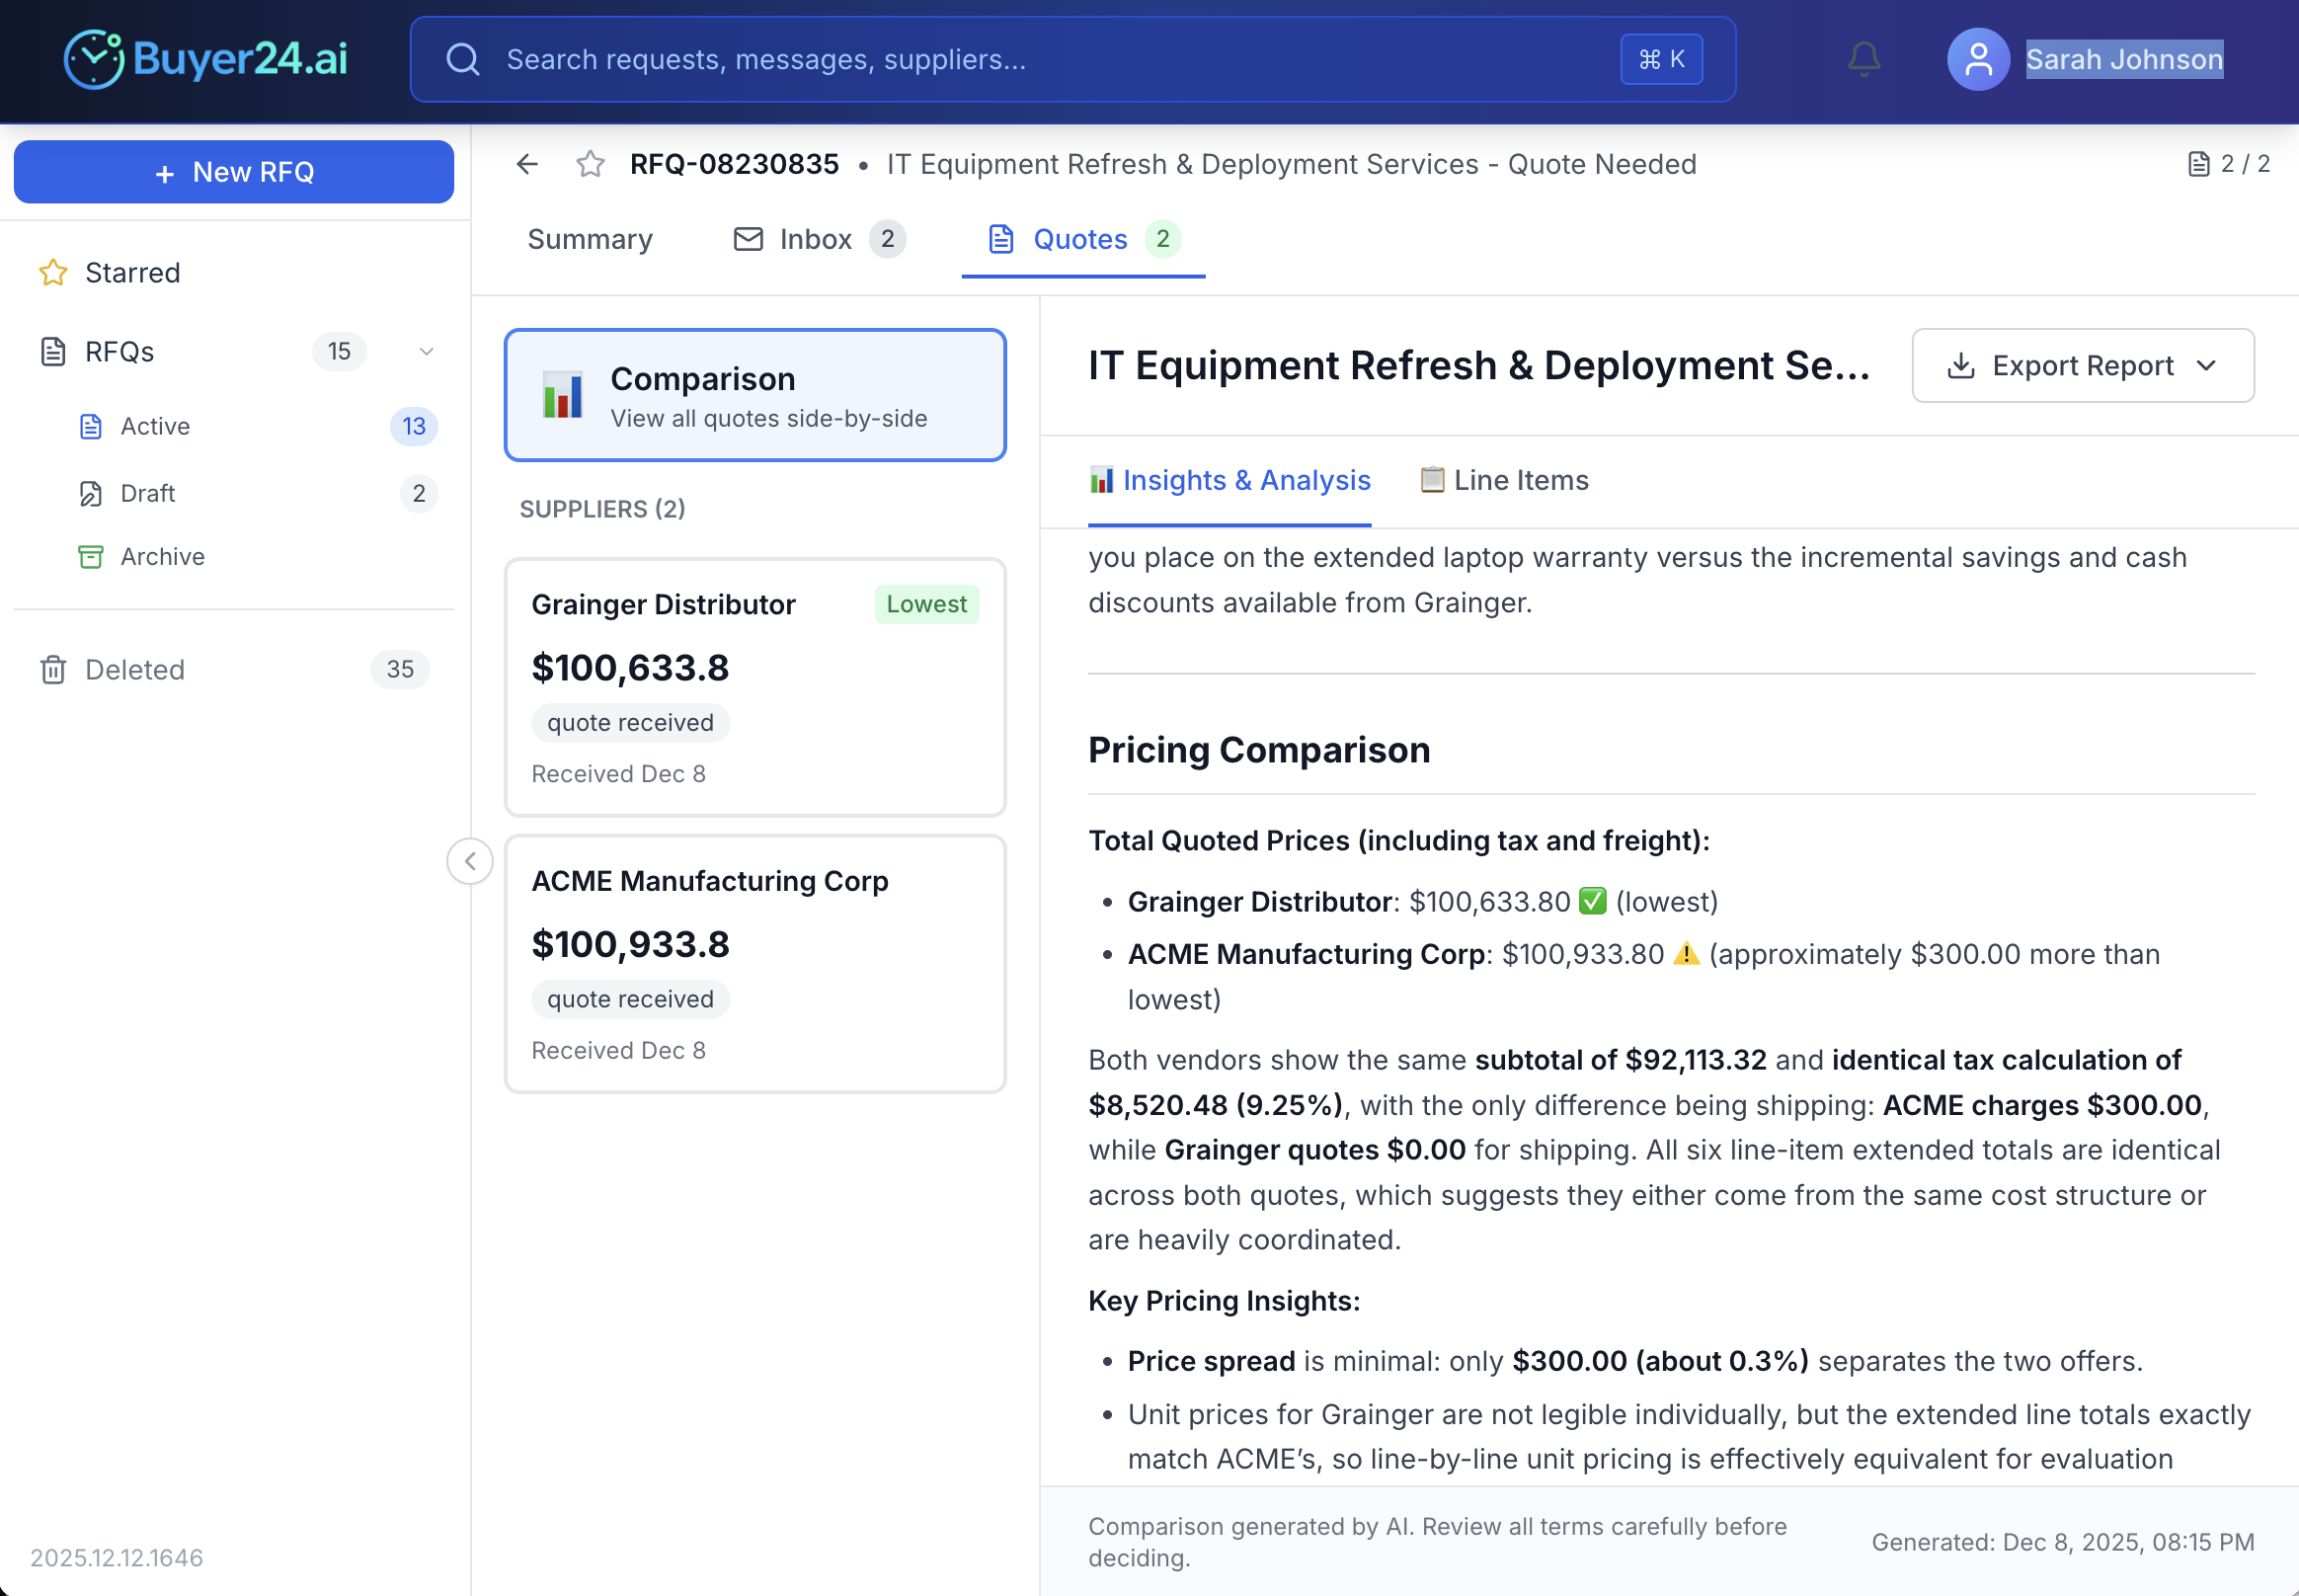Switch to the Inbox tab
This screenshot has height=1596, width=2299.
tap(815, 239)
